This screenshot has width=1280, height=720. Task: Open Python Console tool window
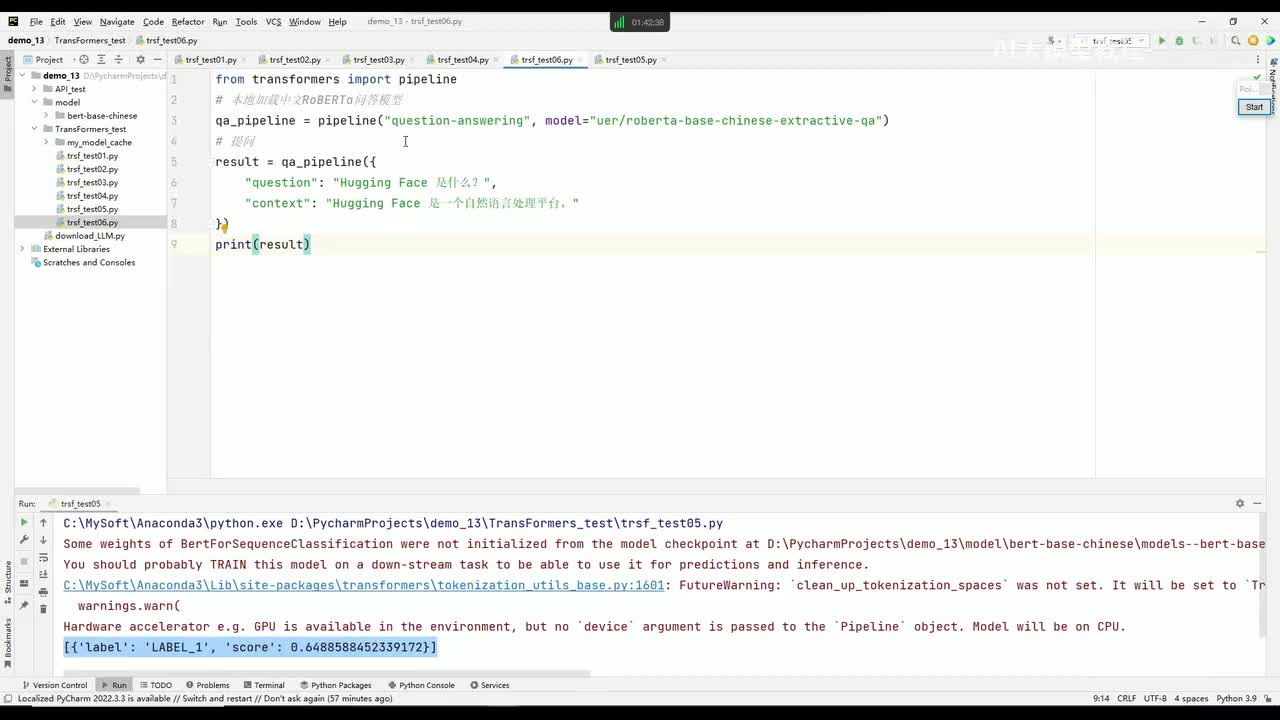pyautogui.click(x=420, y=685)
